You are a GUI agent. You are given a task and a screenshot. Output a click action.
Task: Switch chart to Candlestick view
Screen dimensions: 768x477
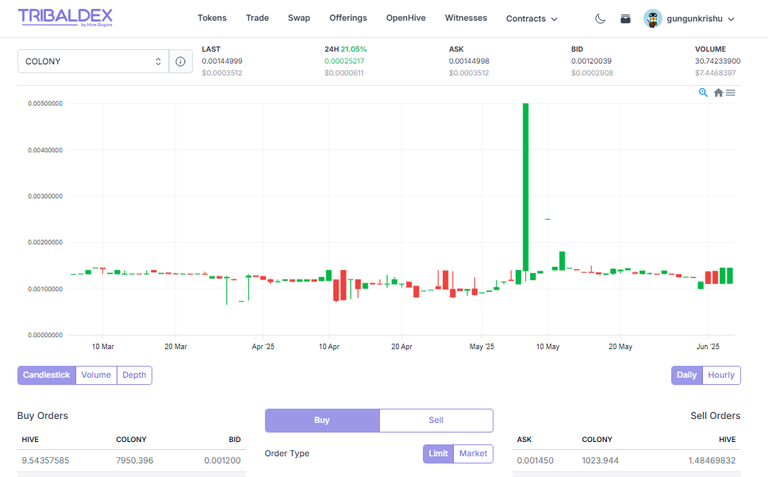tap(47, 375)
